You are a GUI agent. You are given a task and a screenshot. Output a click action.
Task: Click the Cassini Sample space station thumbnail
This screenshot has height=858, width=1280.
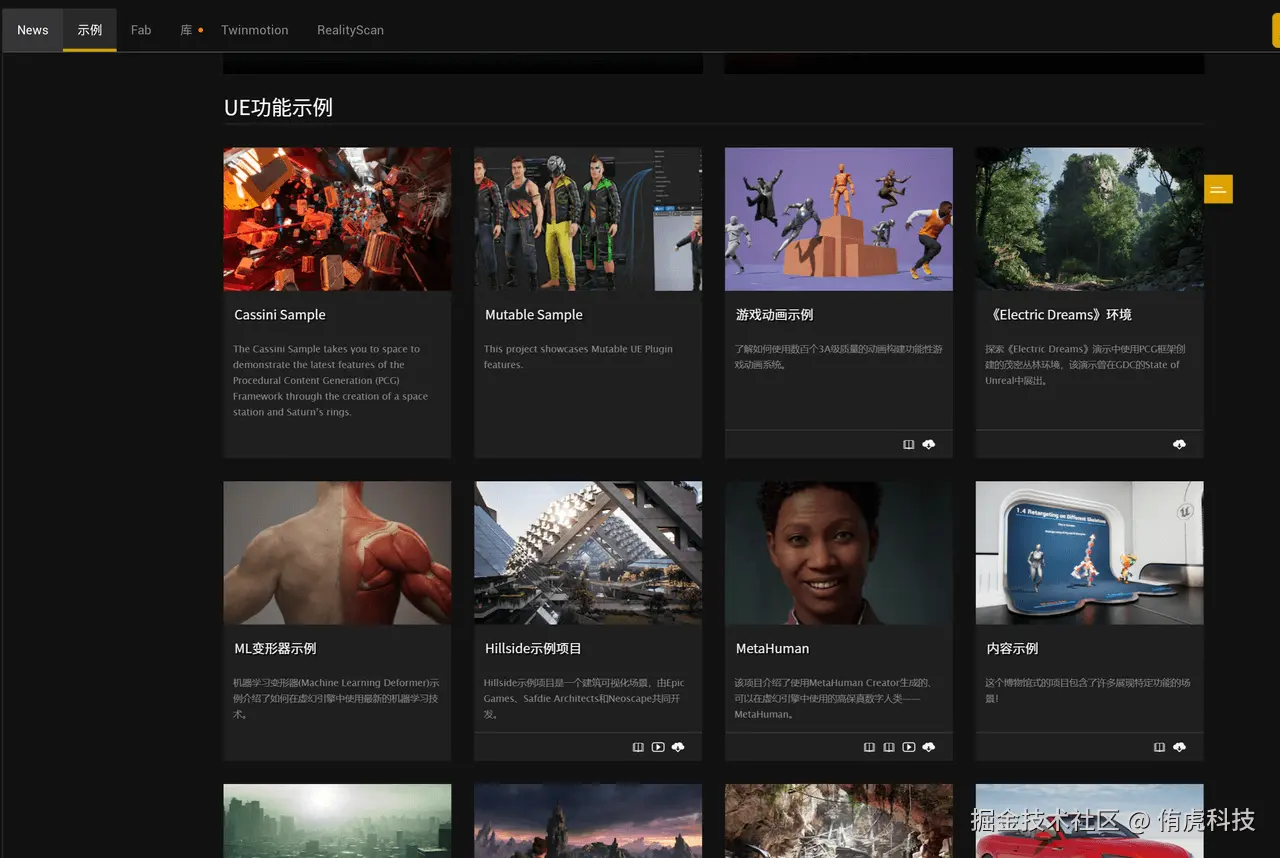pos(337,219)
